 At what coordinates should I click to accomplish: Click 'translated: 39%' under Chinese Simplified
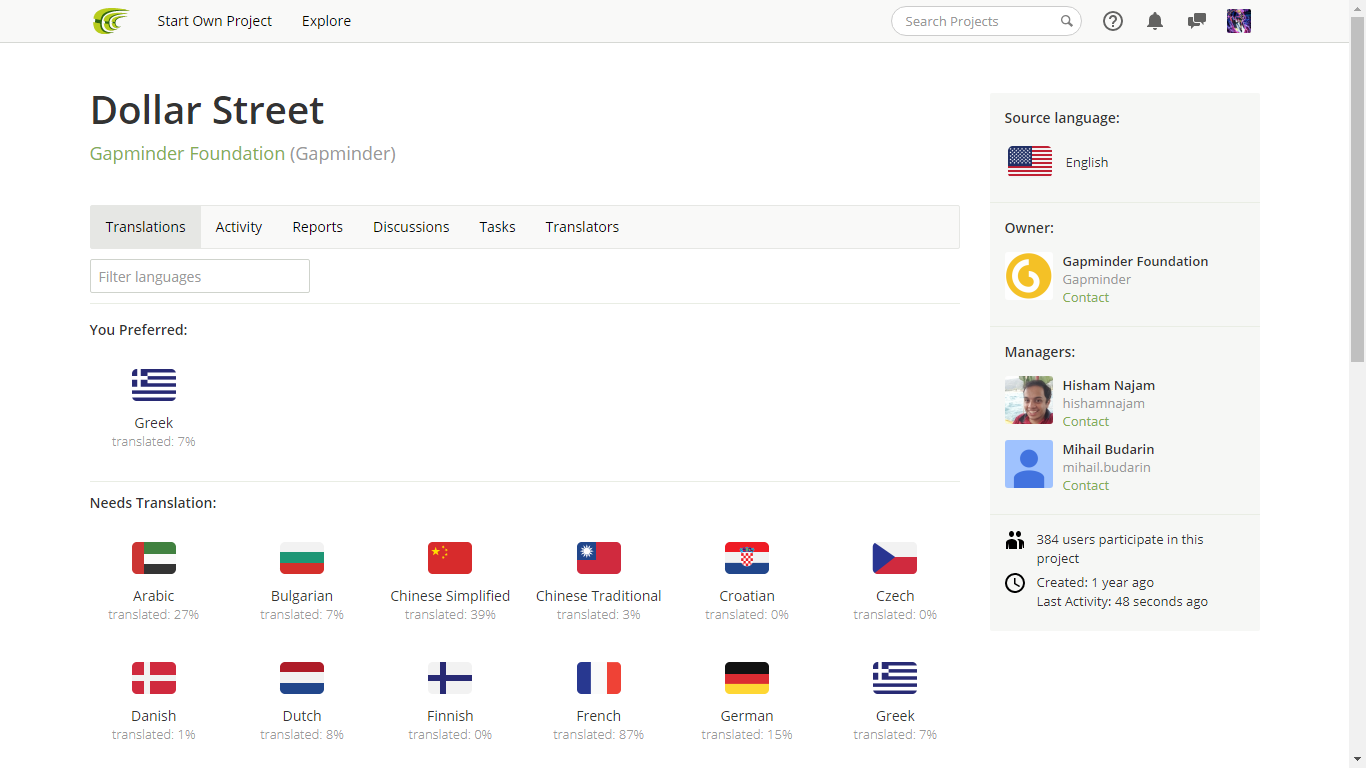(x=450, y=614)
